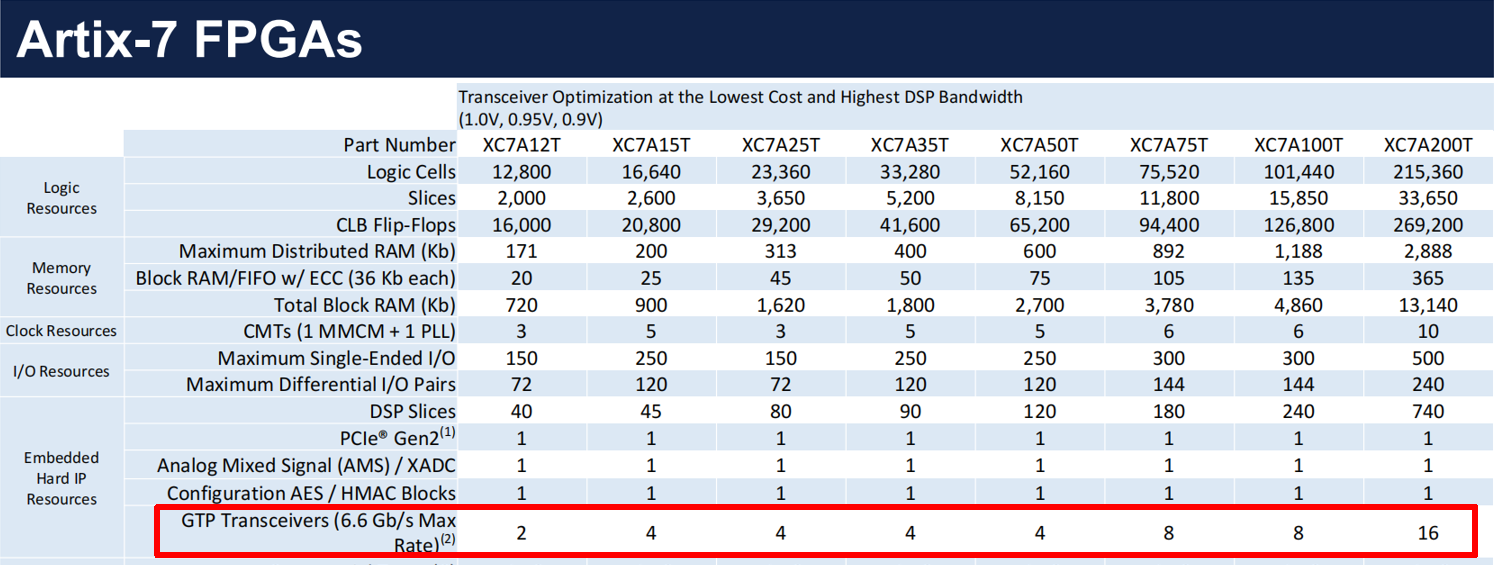
Task: Select the XC7A75T part number header
Action: tap(1169, 145)
